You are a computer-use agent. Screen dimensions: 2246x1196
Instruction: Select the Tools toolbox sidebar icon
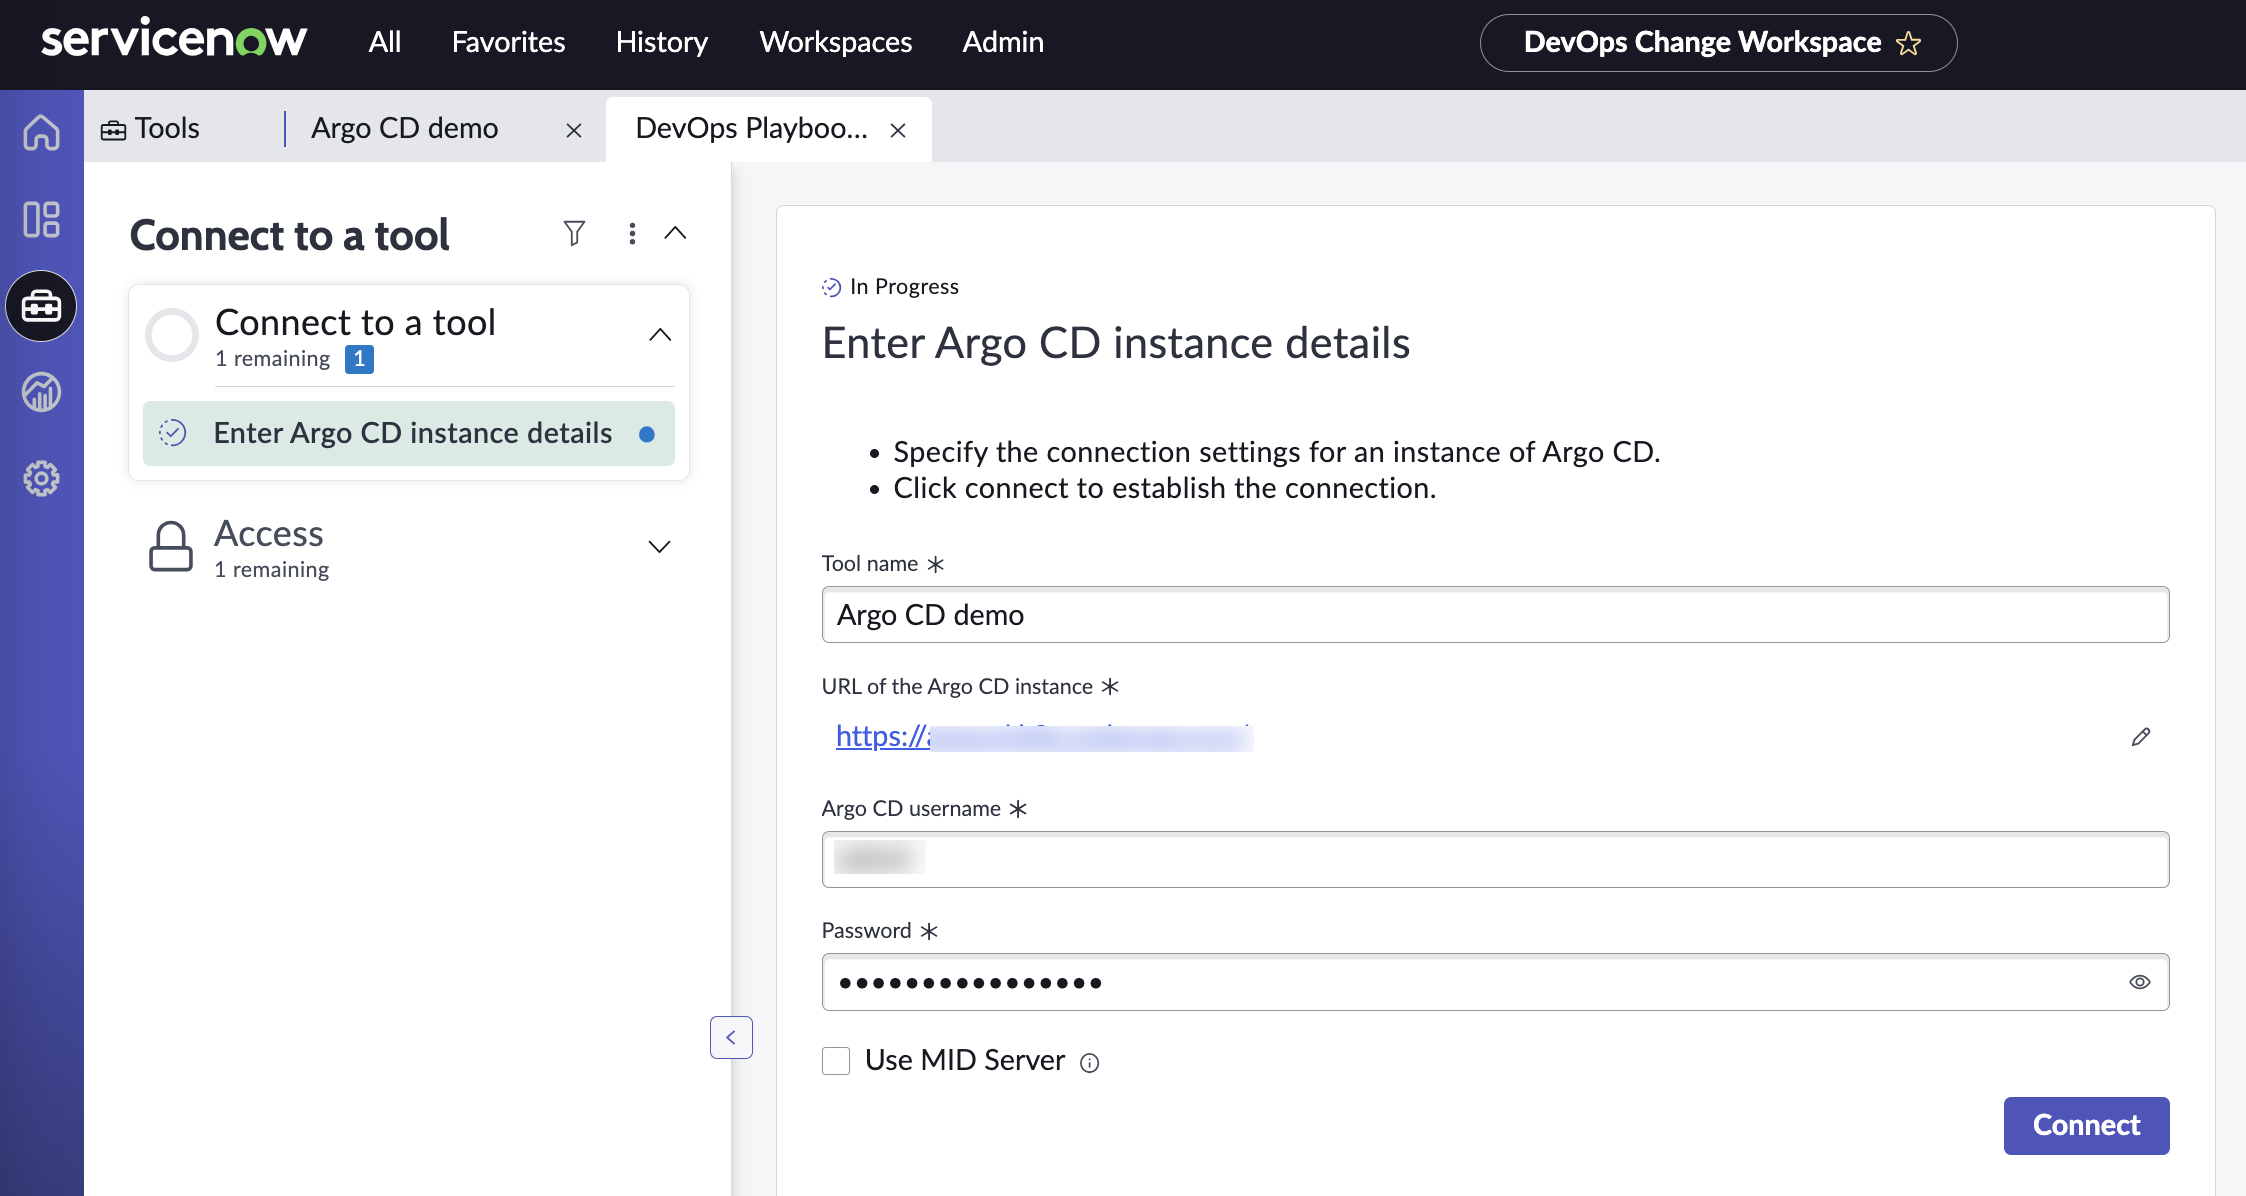coord(41,306)
